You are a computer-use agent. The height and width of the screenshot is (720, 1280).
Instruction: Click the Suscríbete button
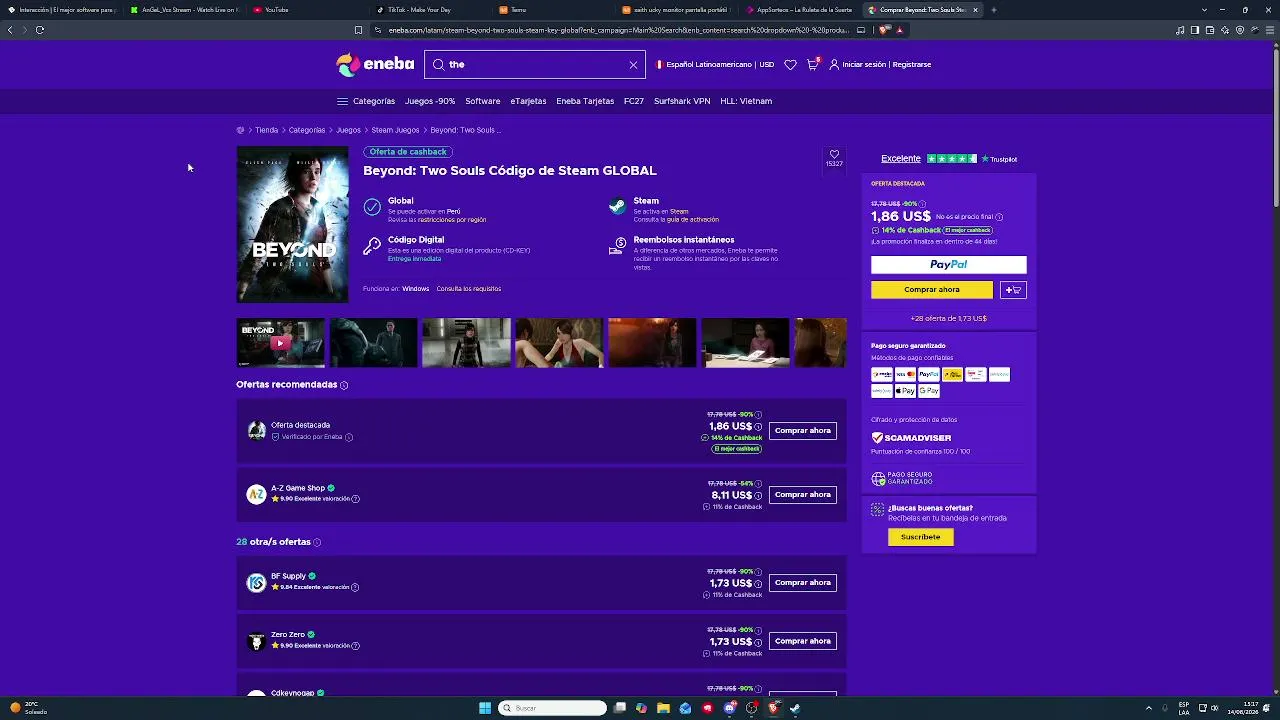920,537
